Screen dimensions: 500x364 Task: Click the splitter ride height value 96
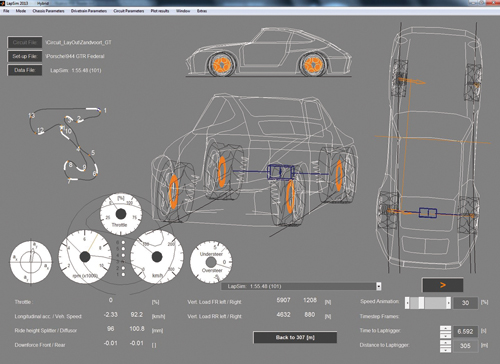click(x=110, y=329)
